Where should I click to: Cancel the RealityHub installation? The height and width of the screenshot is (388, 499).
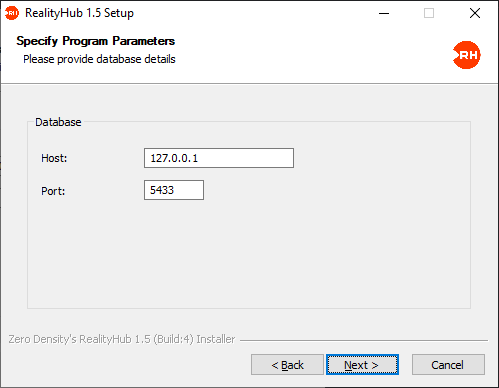448,365
